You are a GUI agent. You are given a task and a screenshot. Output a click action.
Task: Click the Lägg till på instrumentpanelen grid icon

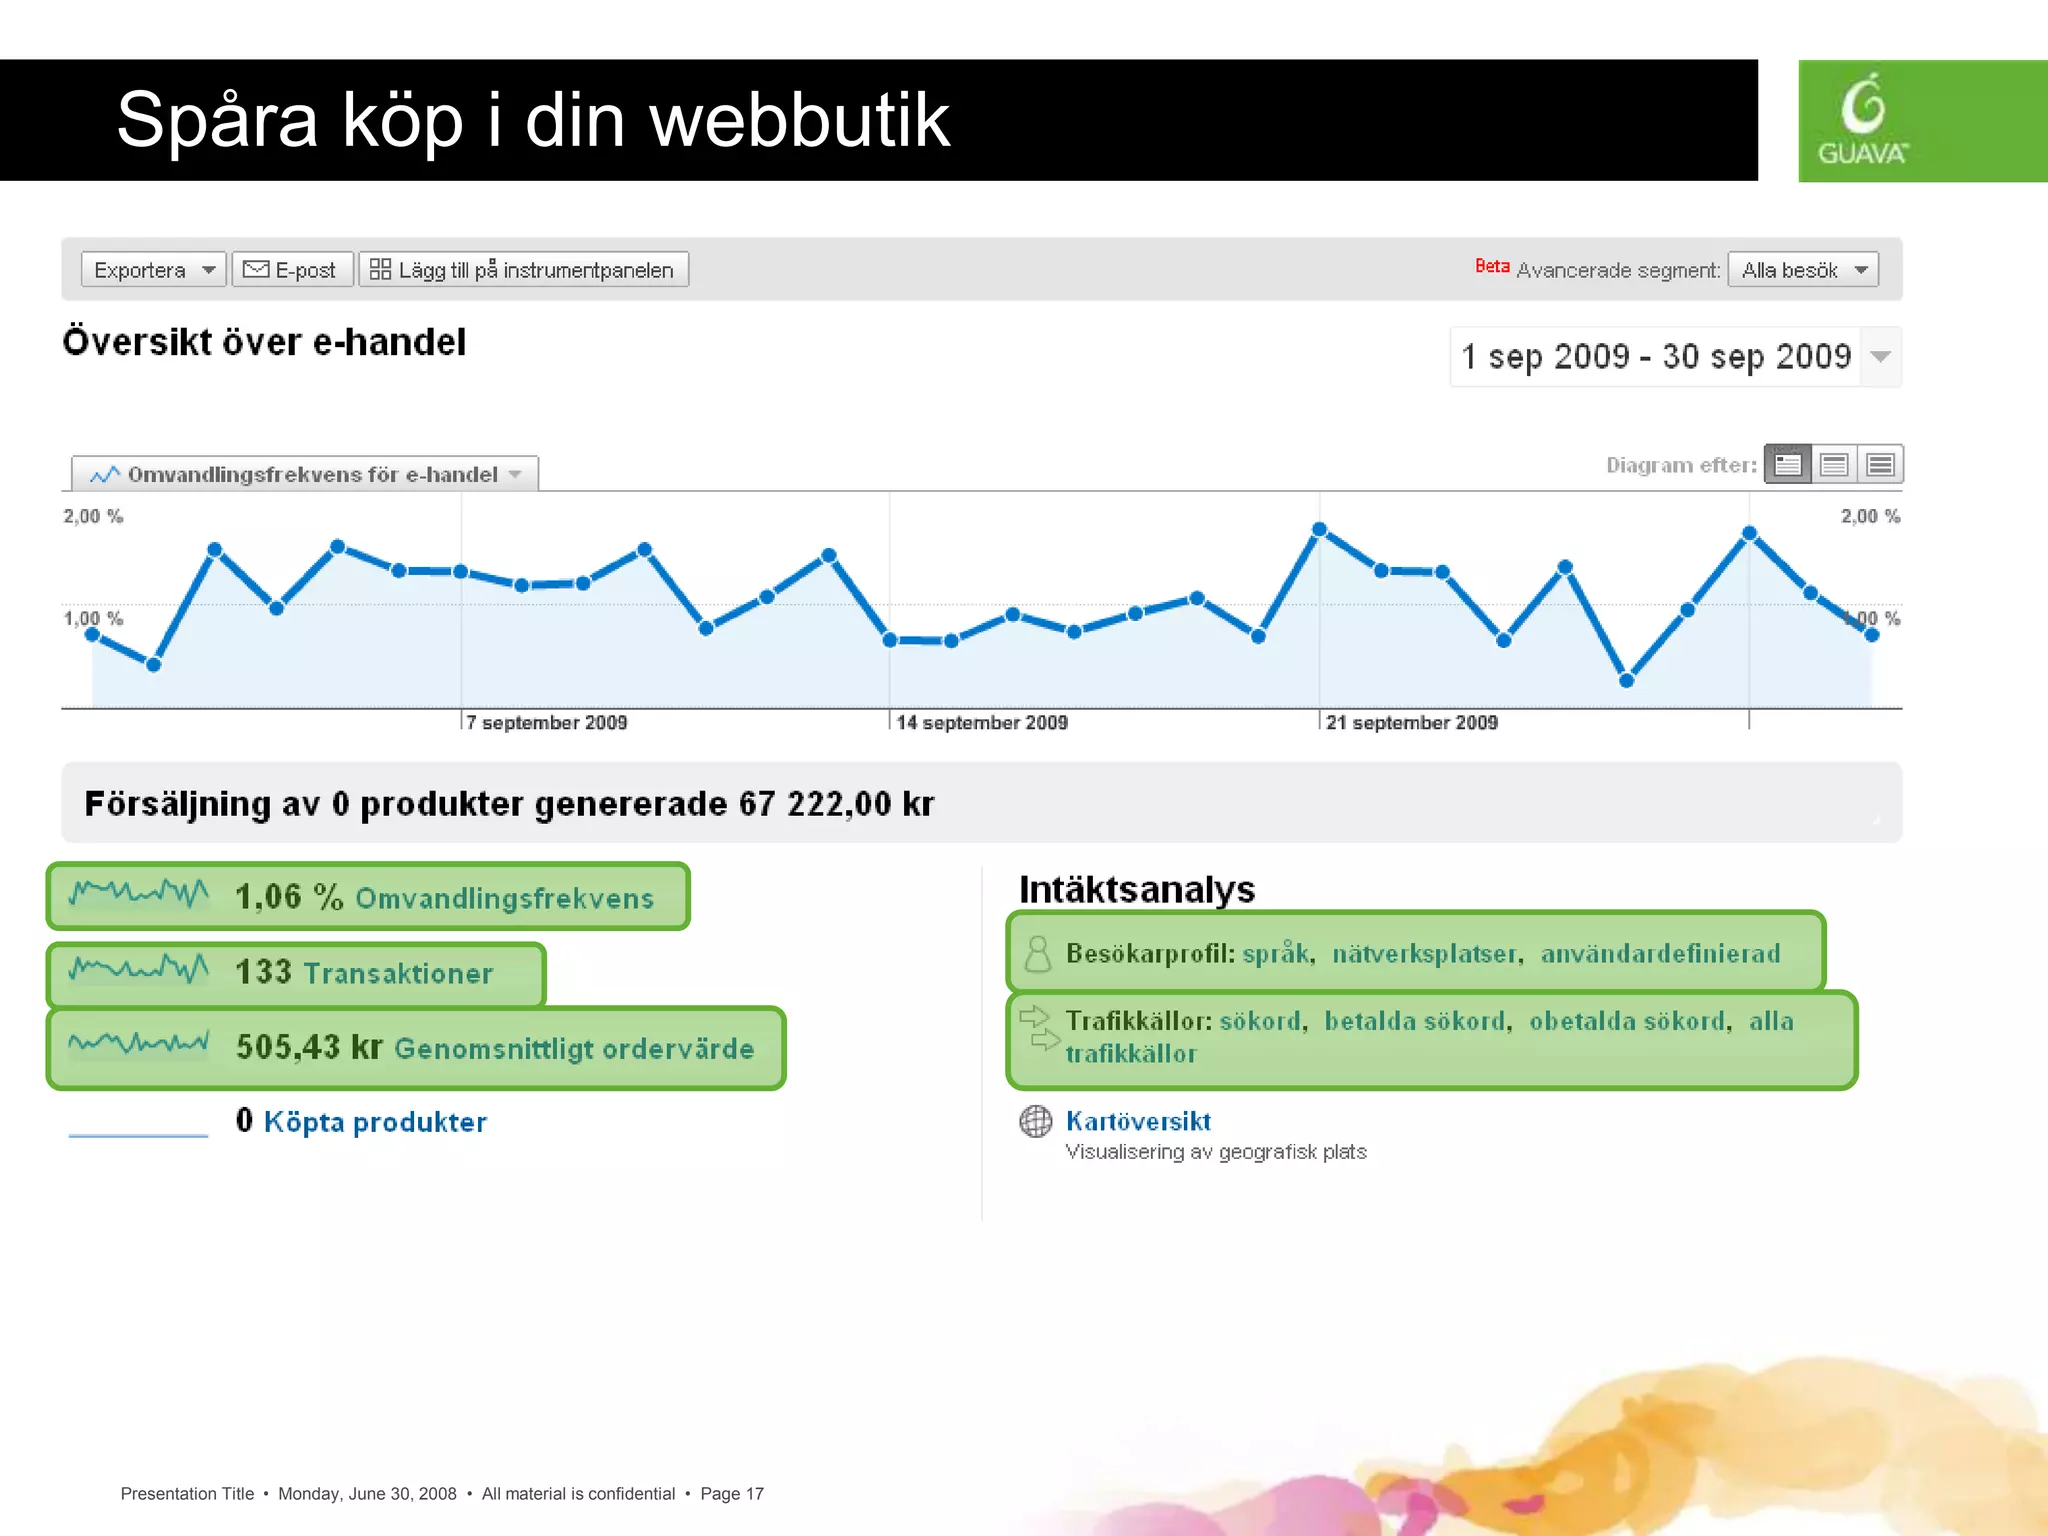pyautogui.click(x=380, y=269)
